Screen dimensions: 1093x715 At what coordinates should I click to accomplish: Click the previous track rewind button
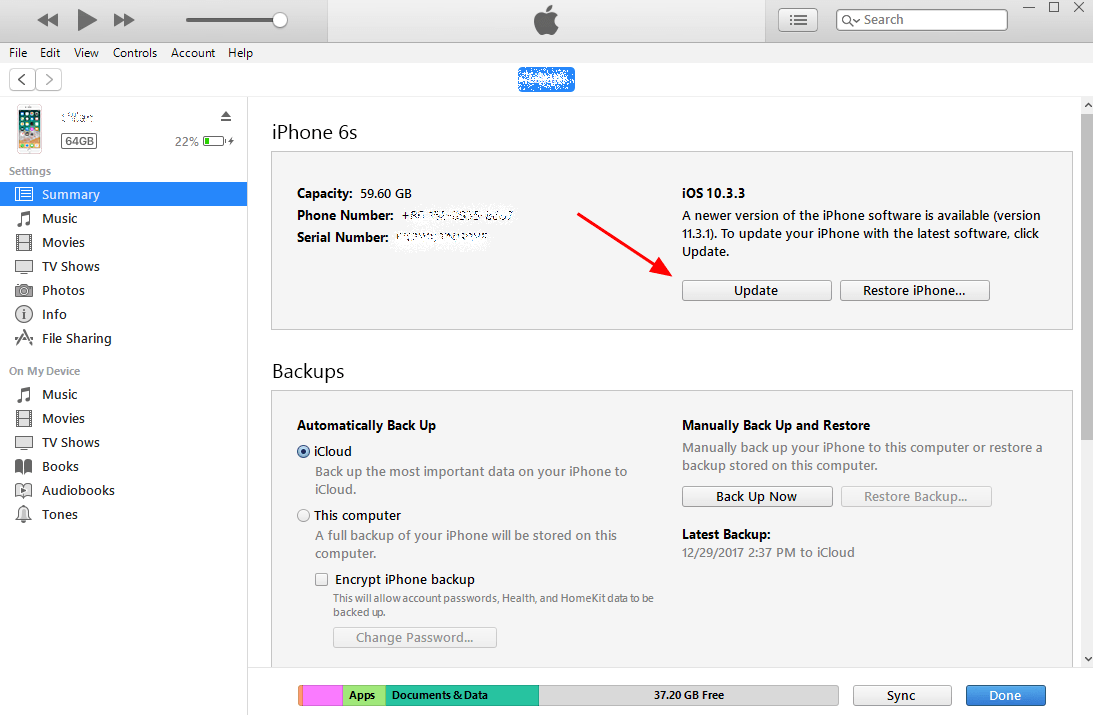point(47,20)
